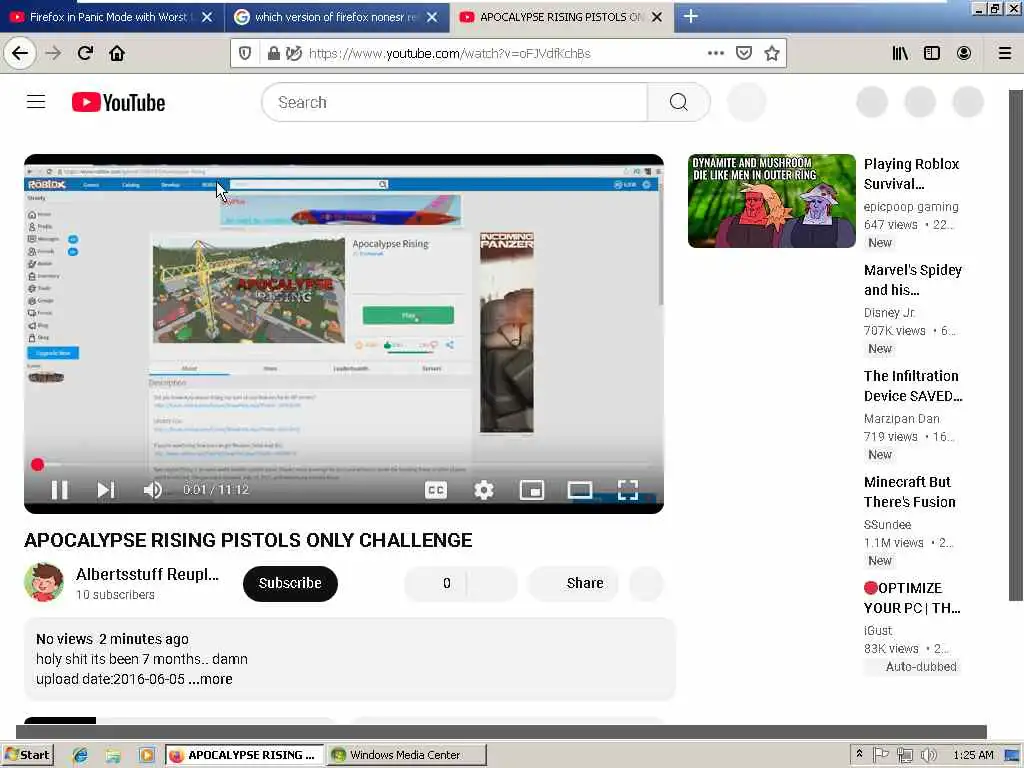The height and width of the screenshot is (768, 1024).
Task: Open Action Center flag icon
Action: [x=880, y=755]
